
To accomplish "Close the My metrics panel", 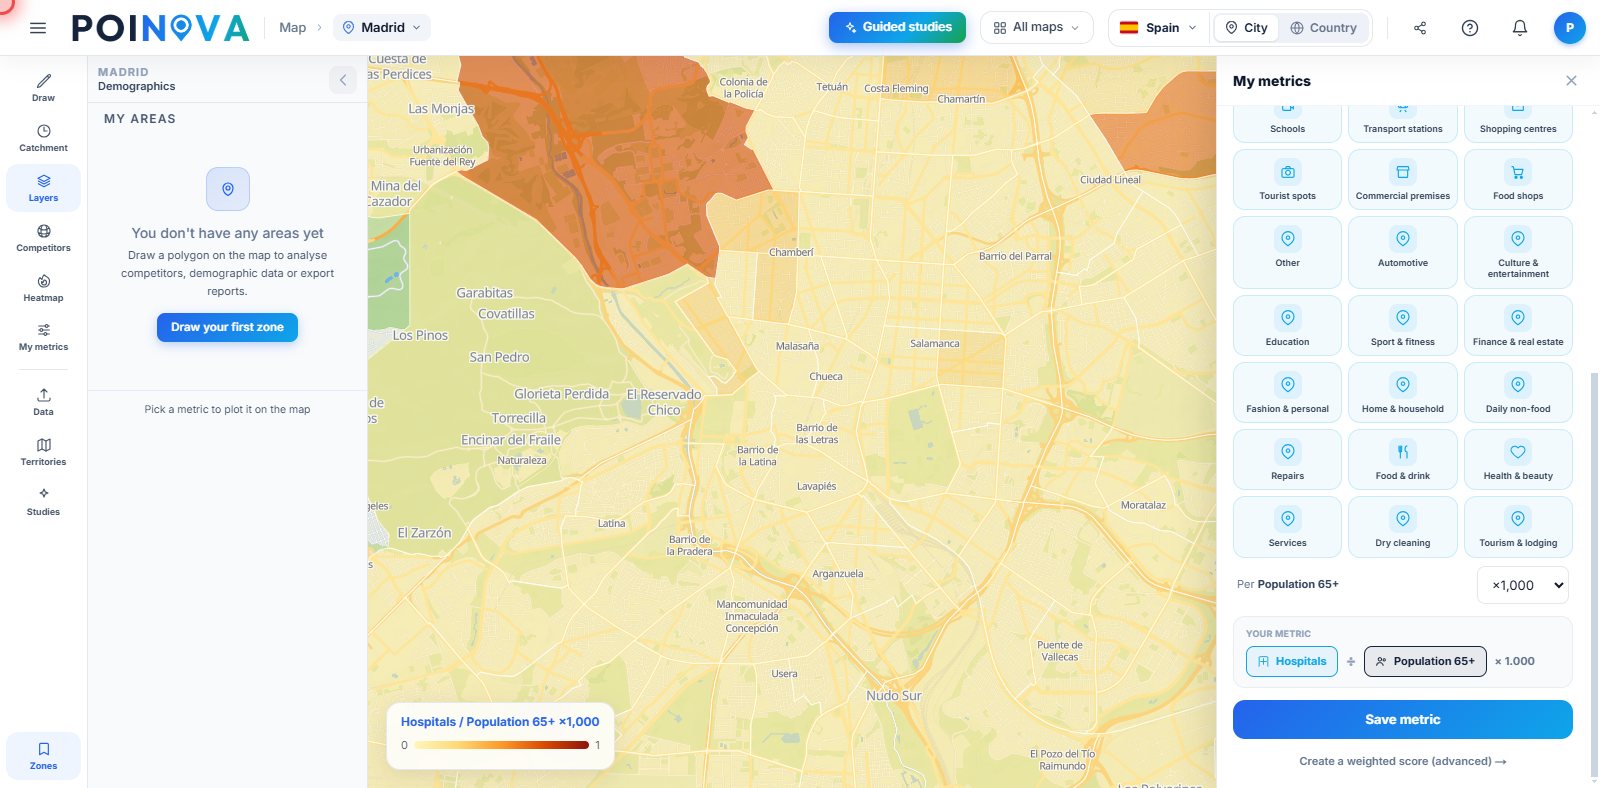I will (1571, 81).
